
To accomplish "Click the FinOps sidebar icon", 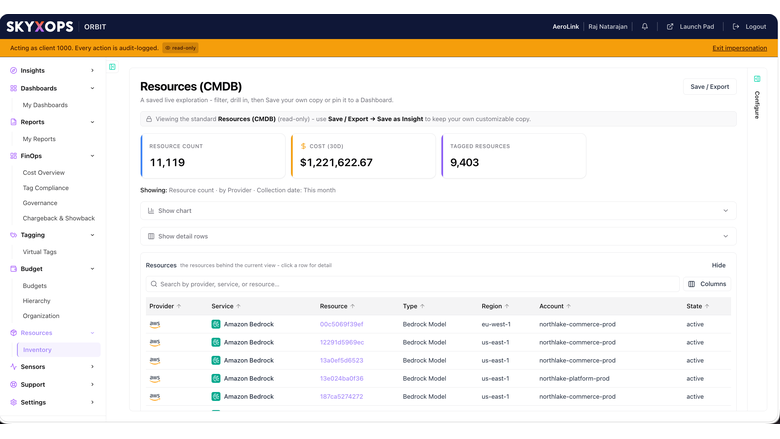I will point(13,156).
